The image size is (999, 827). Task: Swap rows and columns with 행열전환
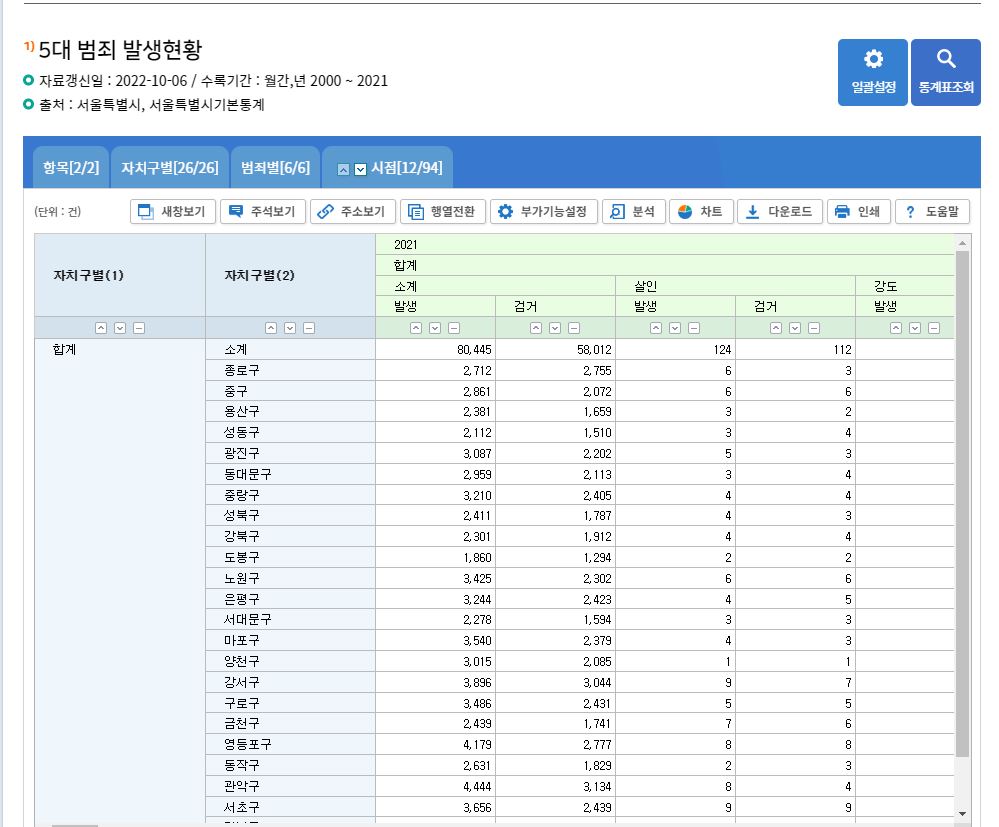tap(443, 212)
